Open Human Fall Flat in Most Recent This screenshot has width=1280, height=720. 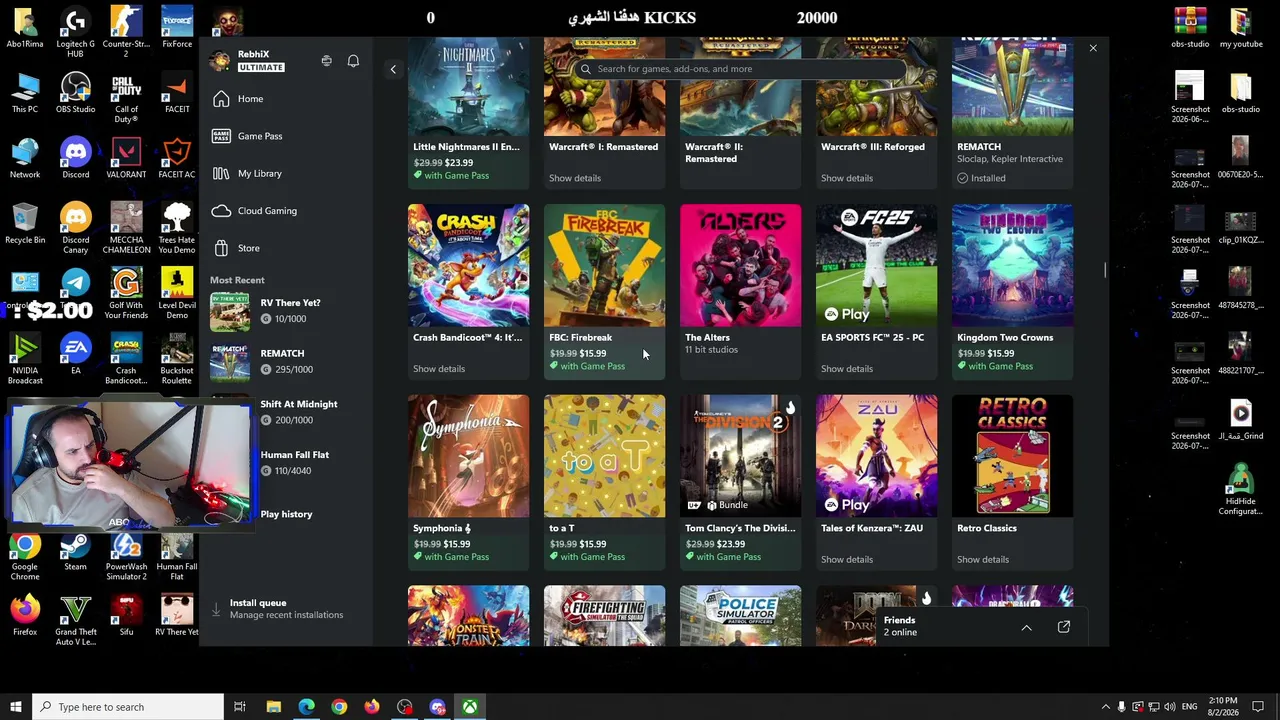(287, 463)
